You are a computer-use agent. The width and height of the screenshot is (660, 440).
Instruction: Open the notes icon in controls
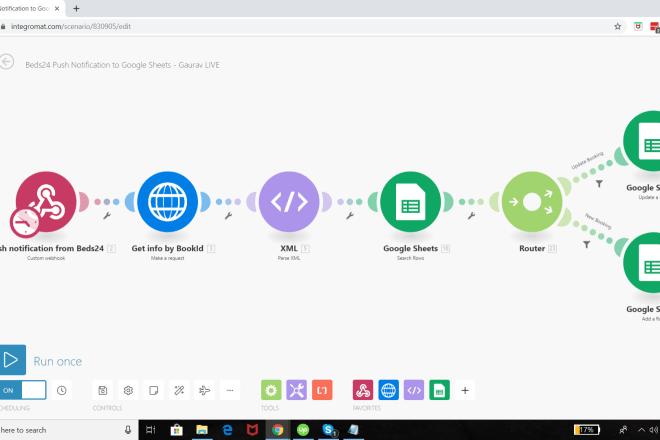[x=154, y=390]
